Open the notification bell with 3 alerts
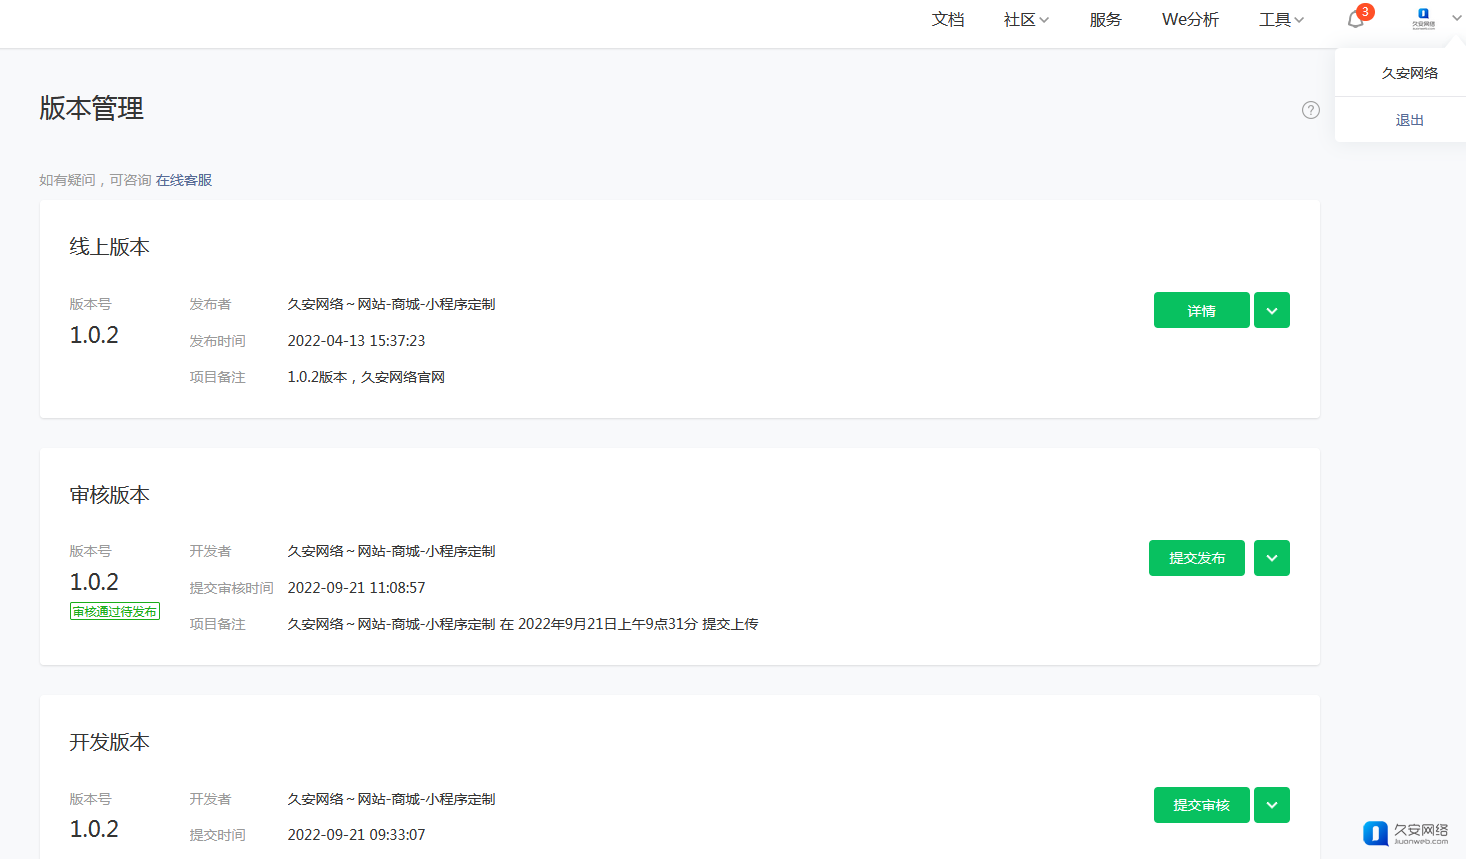 [1356, 20]
